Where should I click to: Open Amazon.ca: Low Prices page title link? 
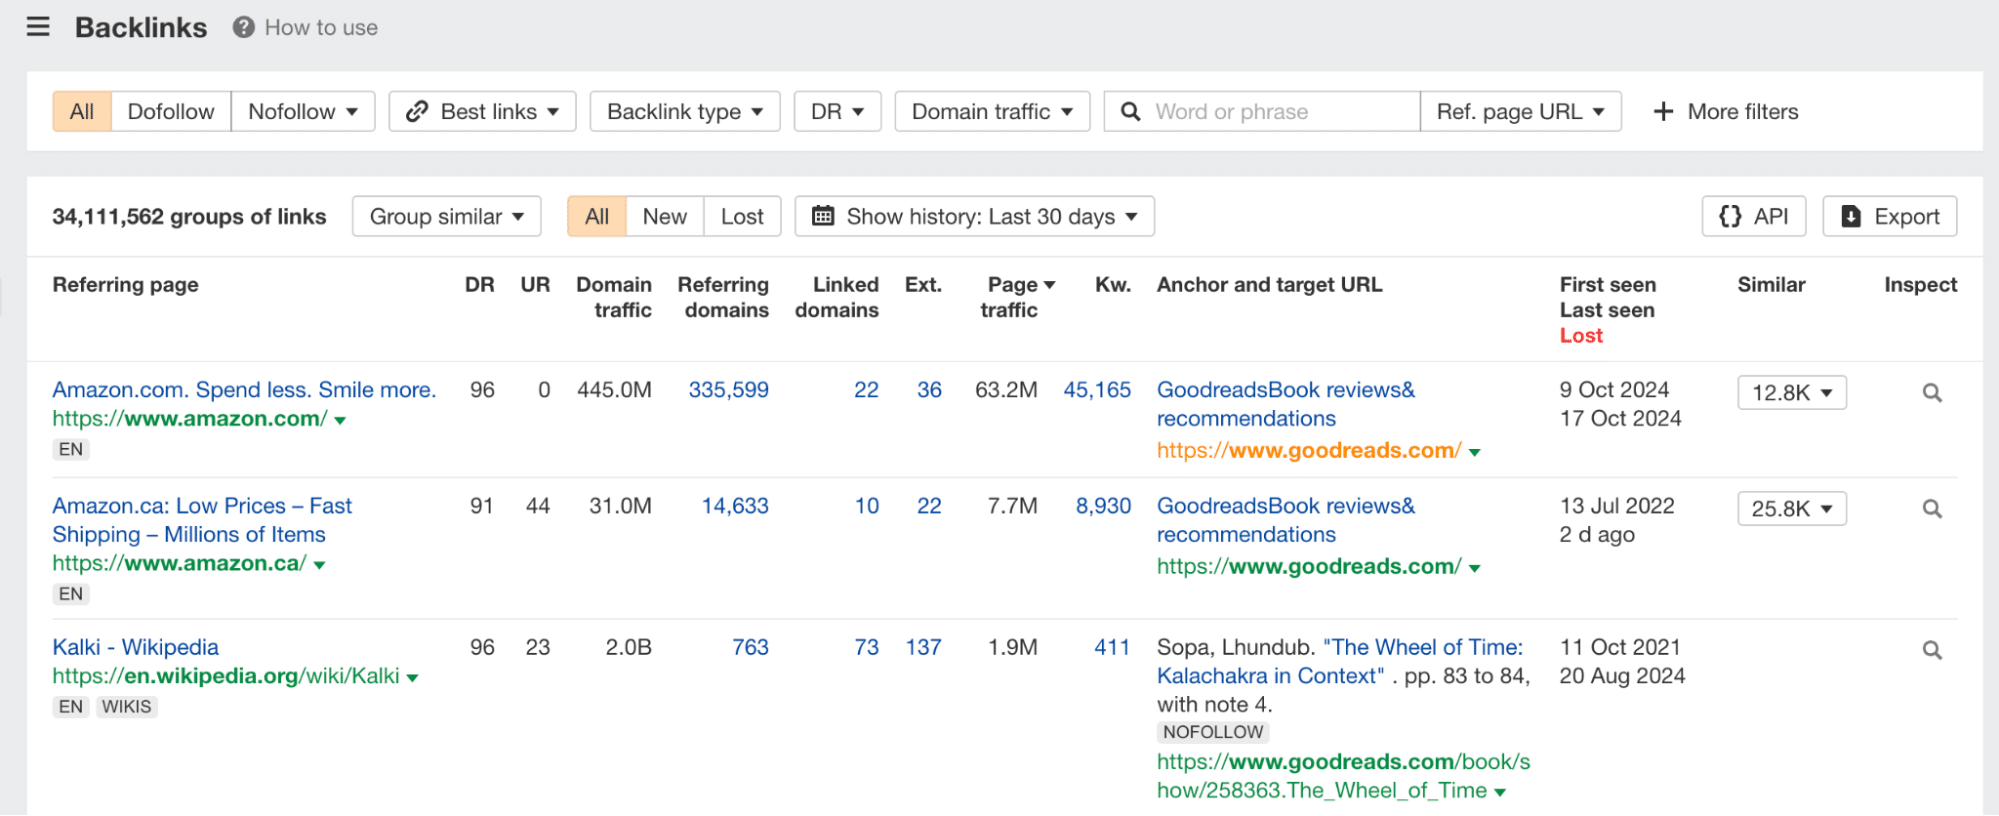[x=202, y=520]
